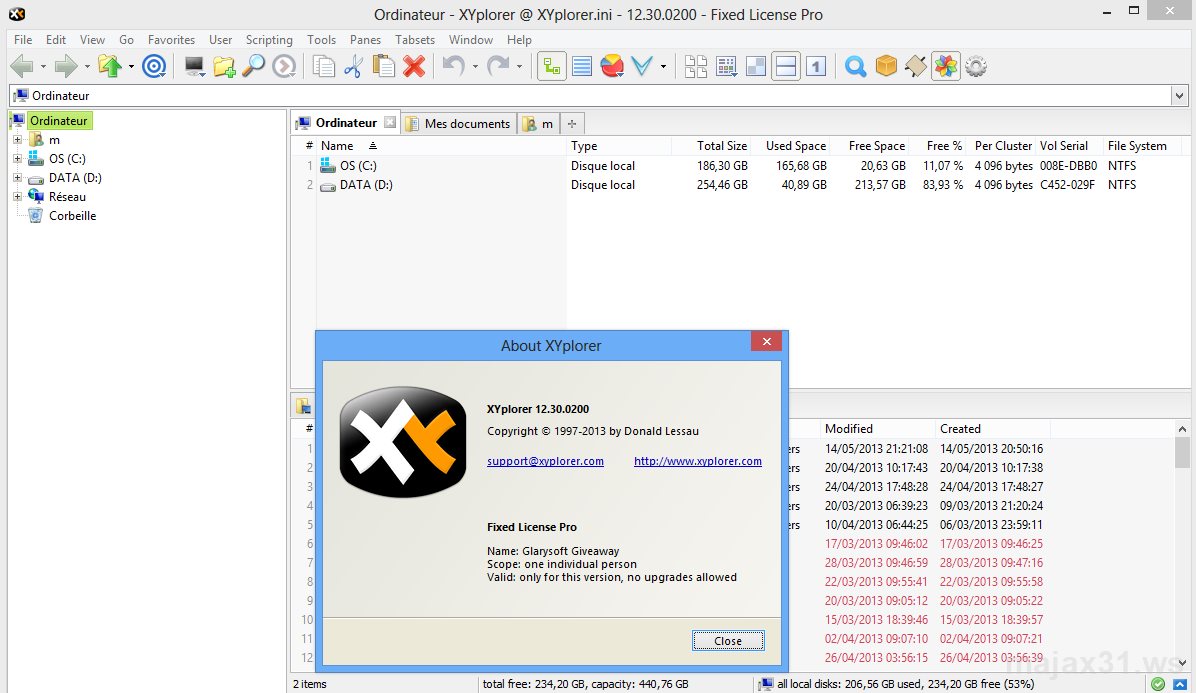Copy selection with the Copy icon

(324, 67)
